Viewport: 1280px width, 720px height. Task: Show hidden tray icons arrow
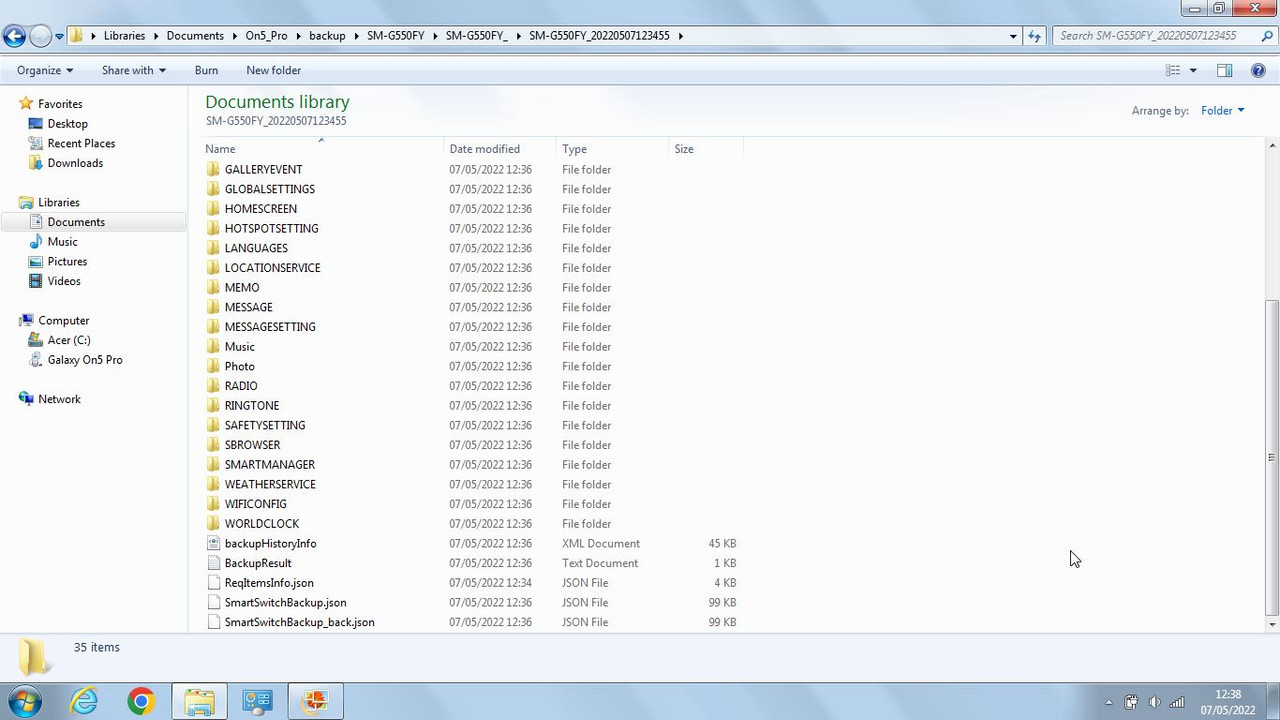pos(1108,703)
